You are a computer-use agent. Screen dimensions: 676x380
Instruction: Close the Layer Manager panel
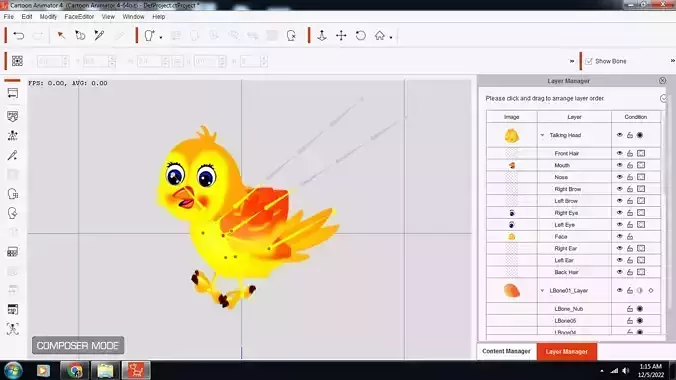point(663,81)
